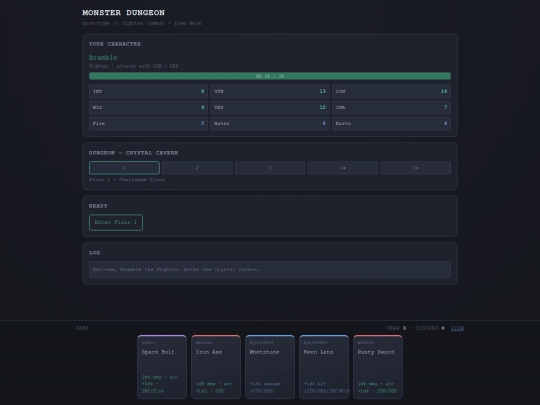Viewport: 540px width, 405px height.
Task: Select floor 1 tab in Crystal Cavern
Action: (x=124, y=168)
